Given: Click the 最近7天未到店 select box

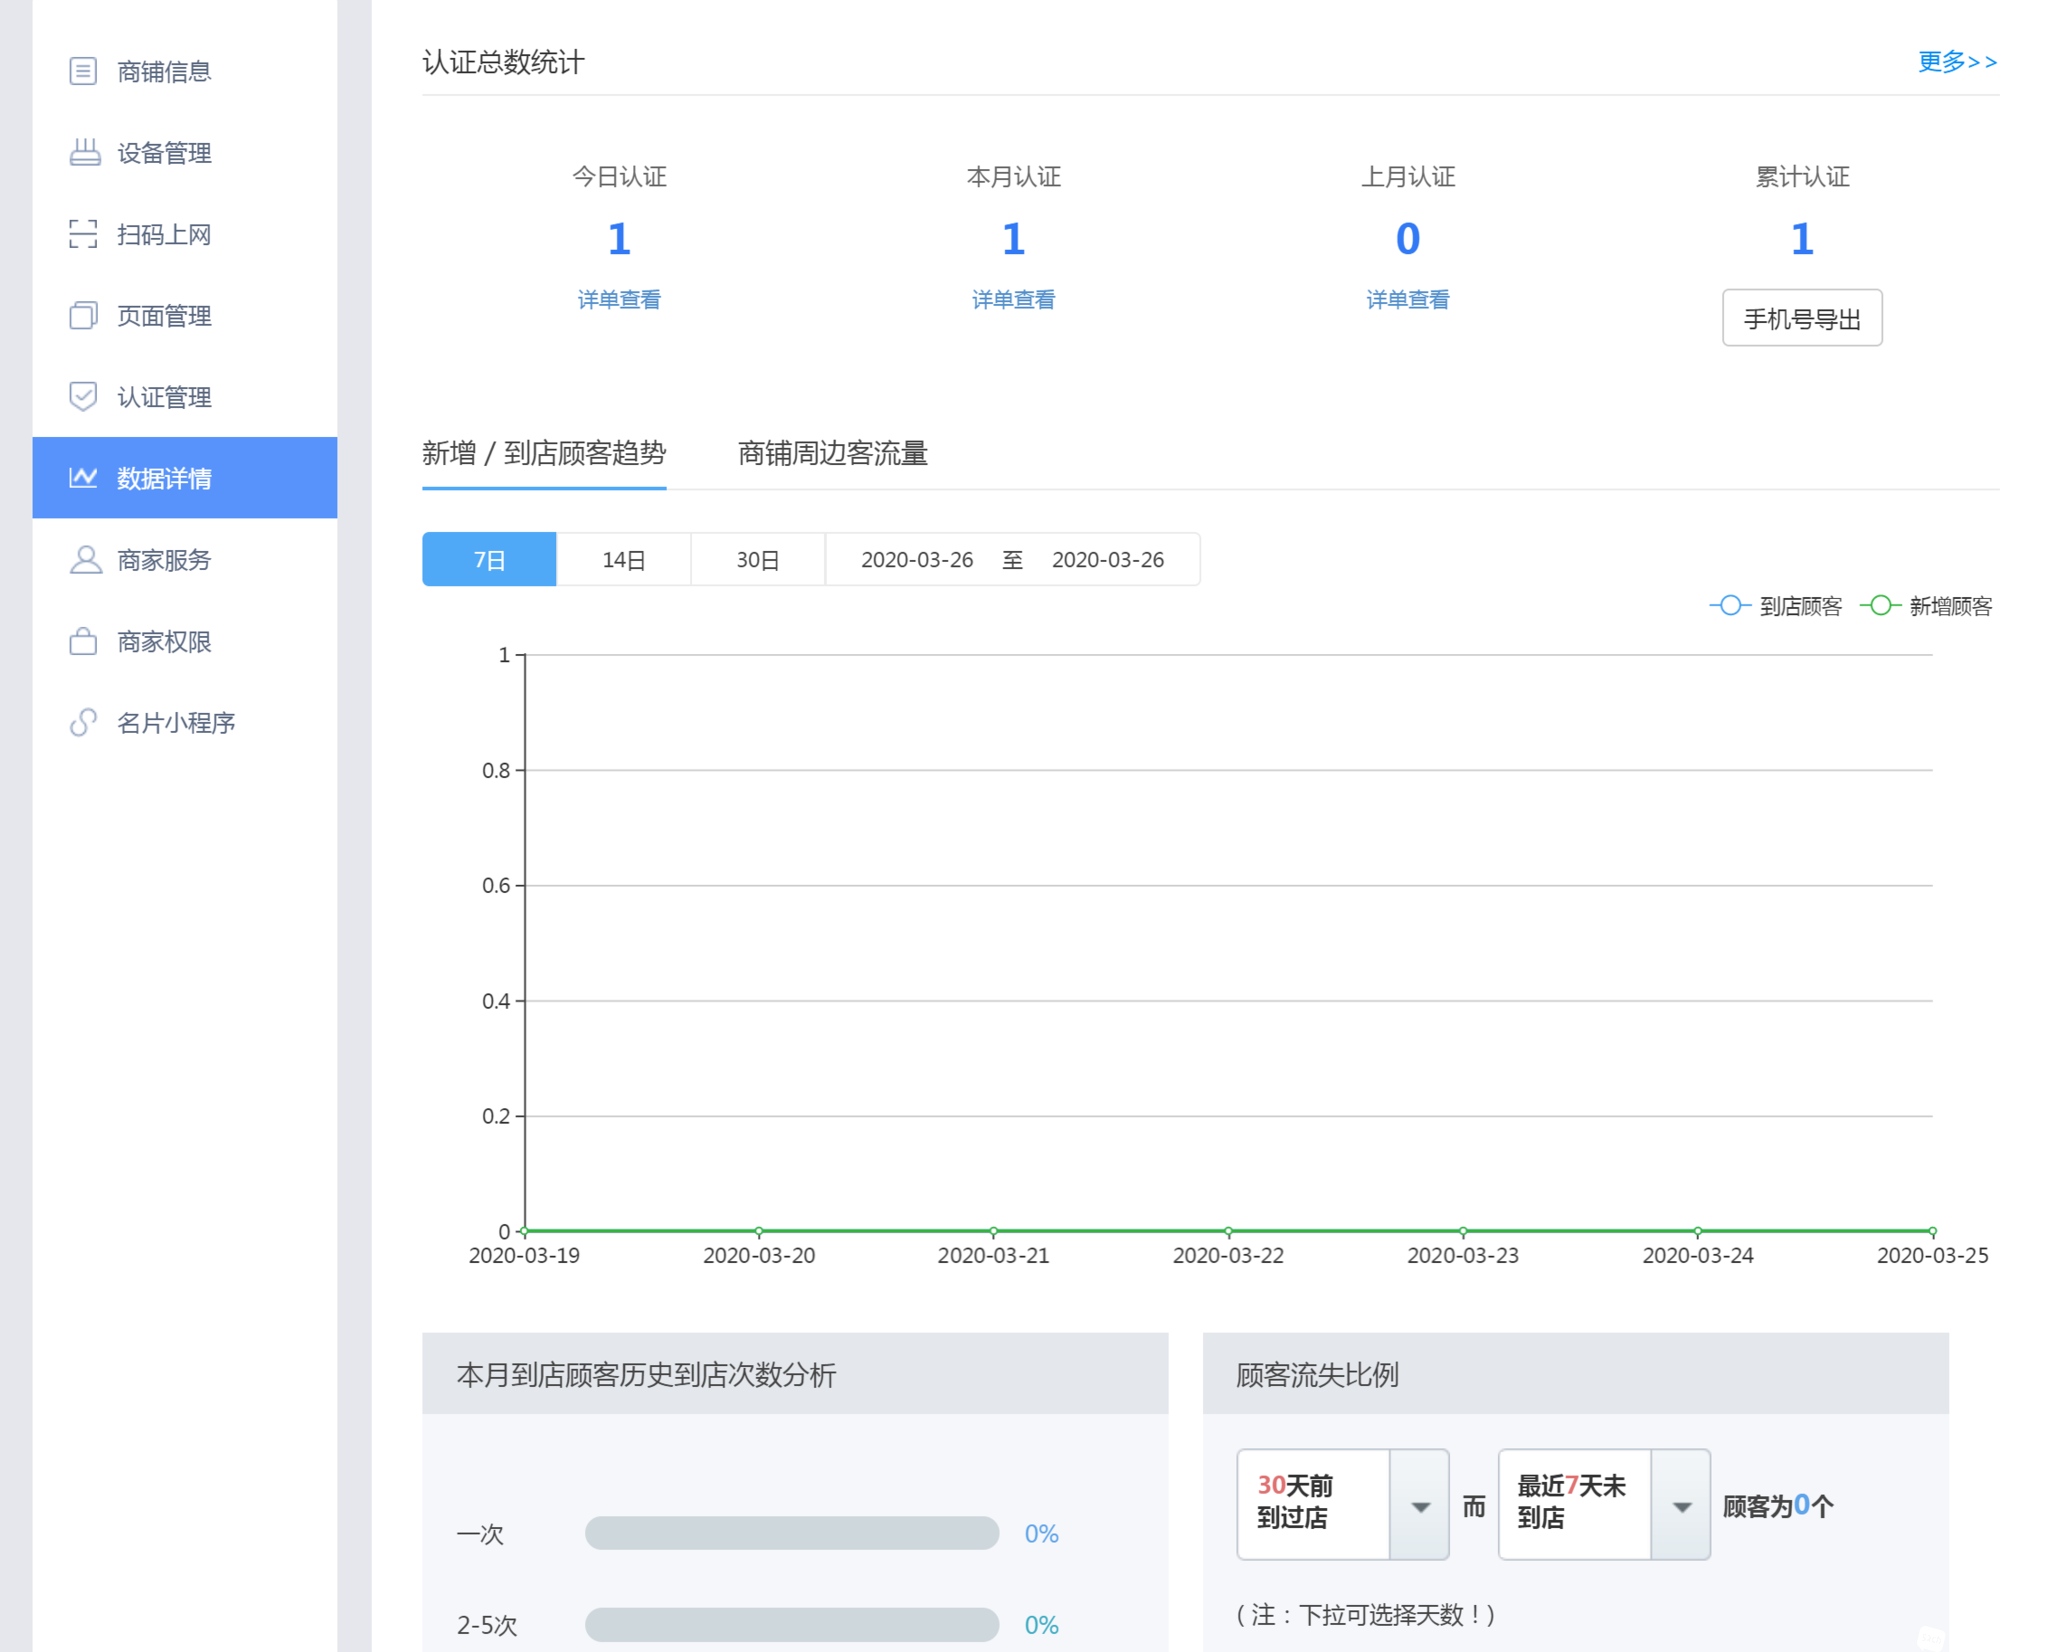Looking at the screenshot, I should (1604, 1504).
